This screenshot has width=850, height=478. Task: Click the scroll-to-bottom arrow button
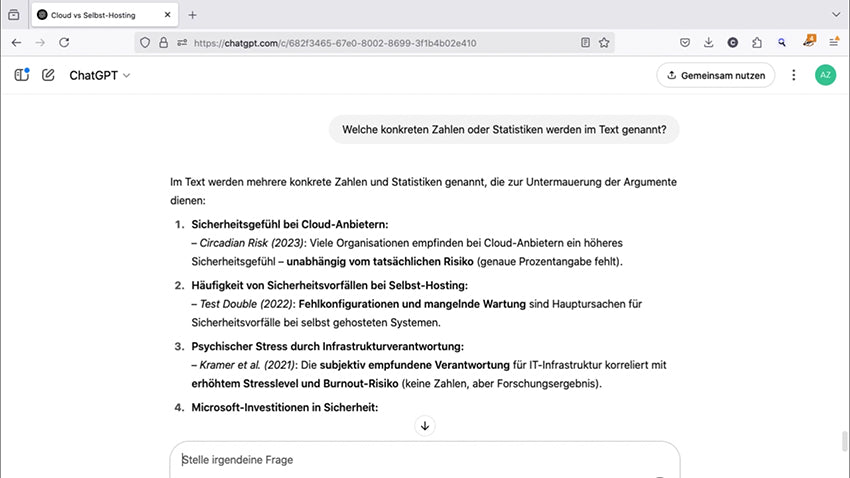tap(425, 426)
